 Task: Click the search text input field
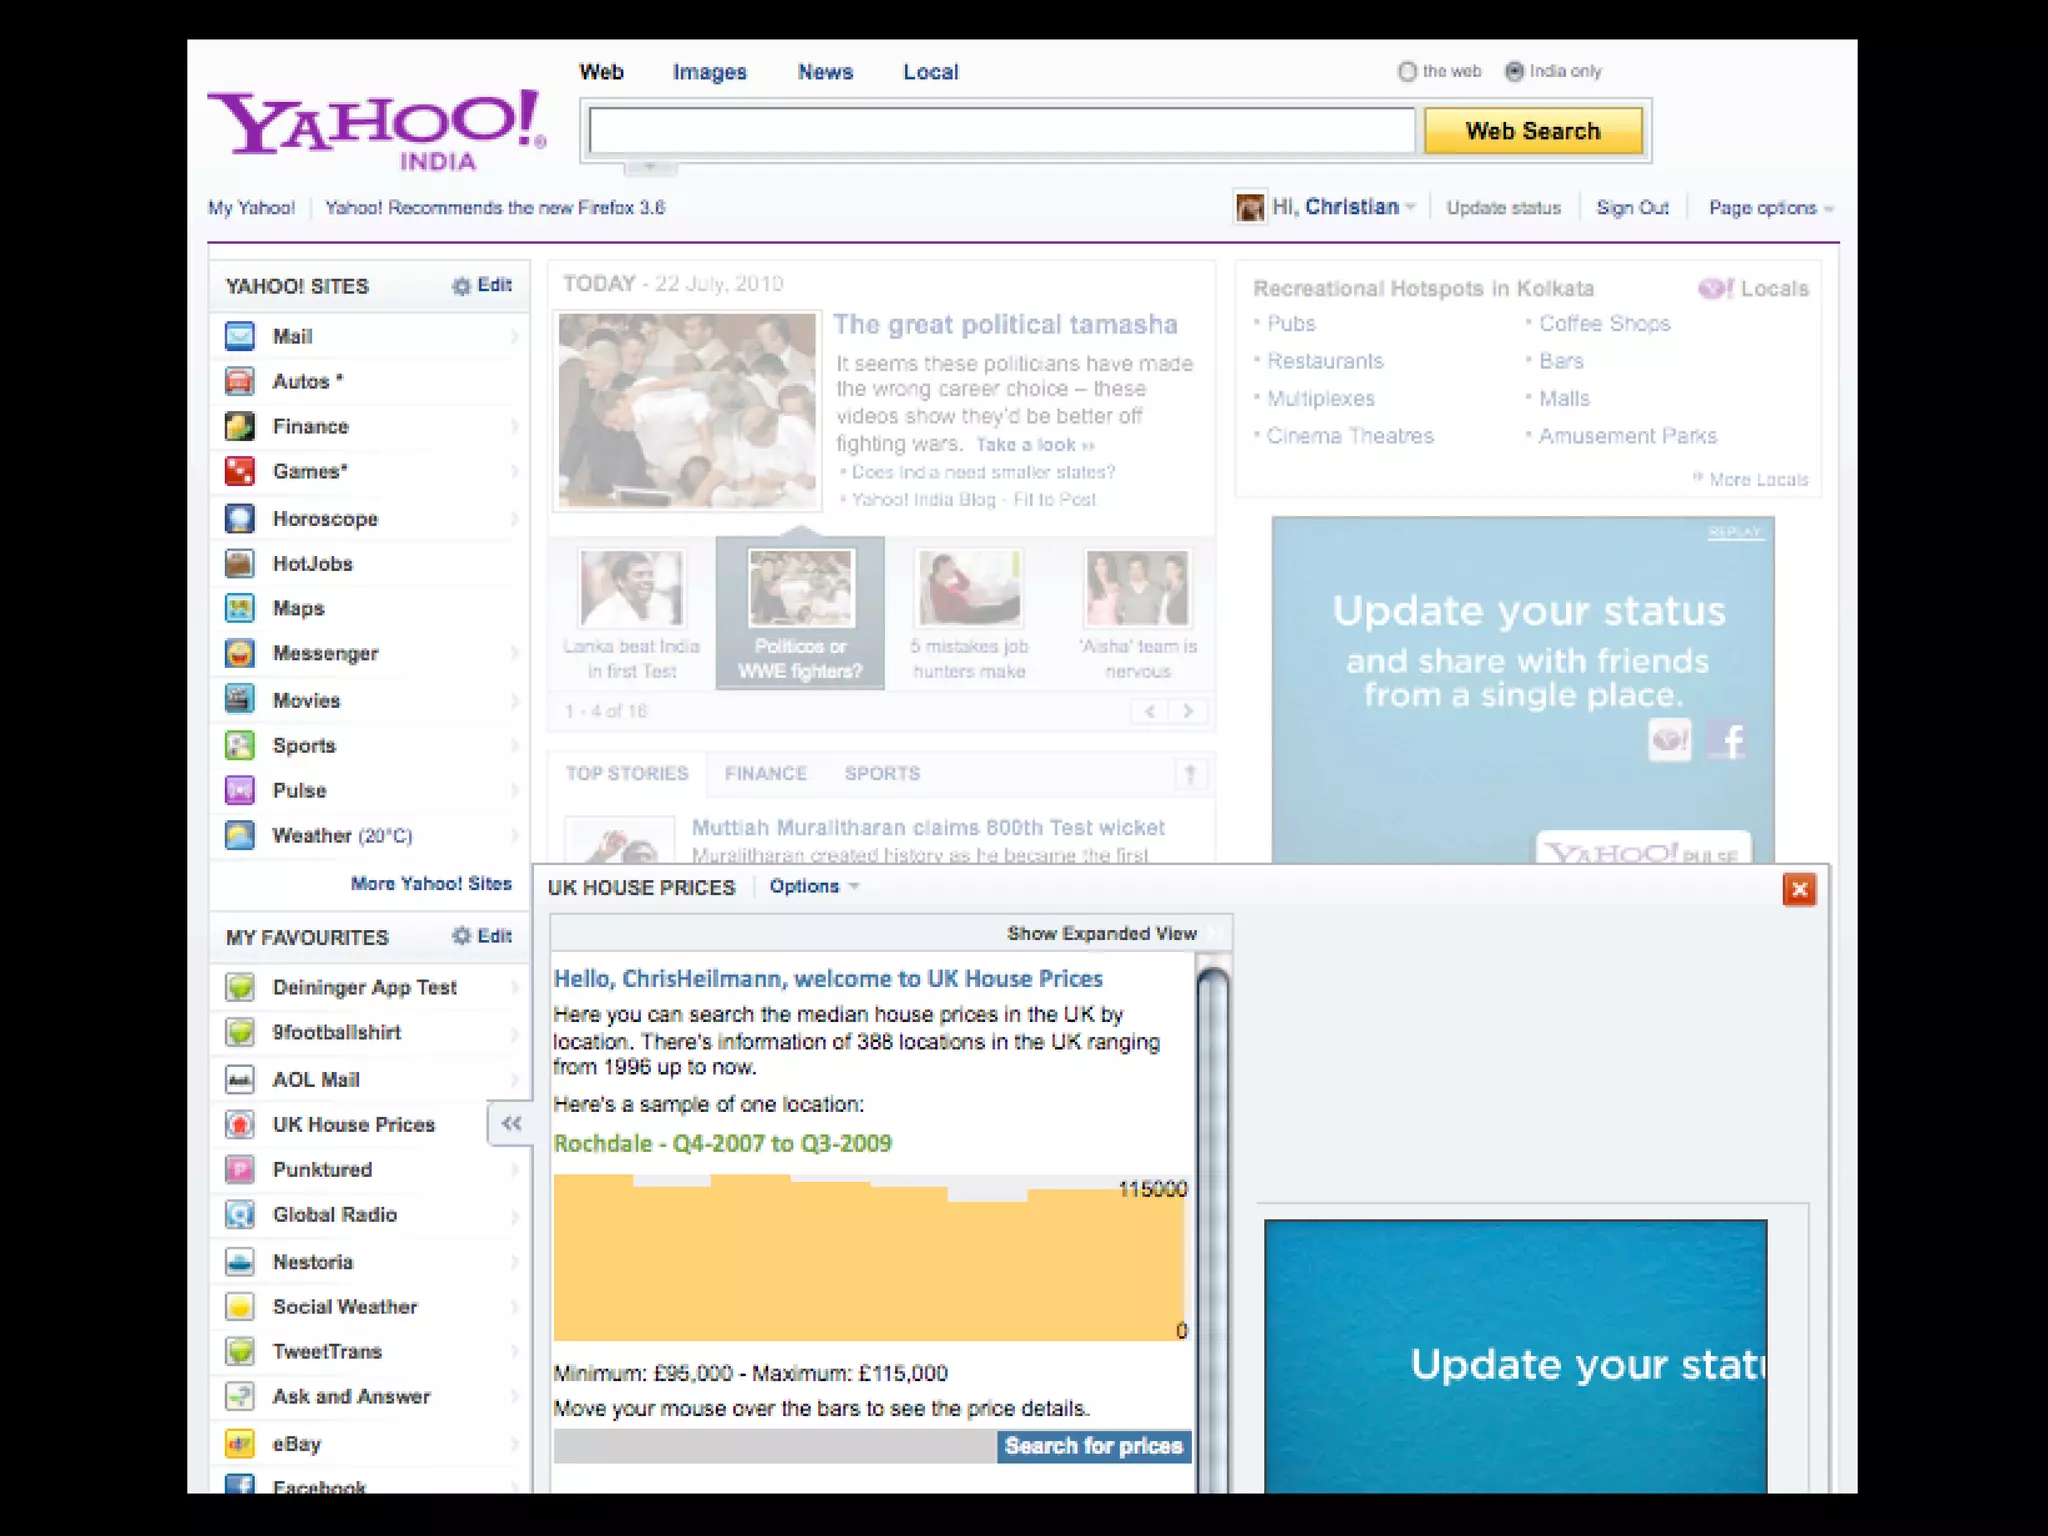(1001, 131)
